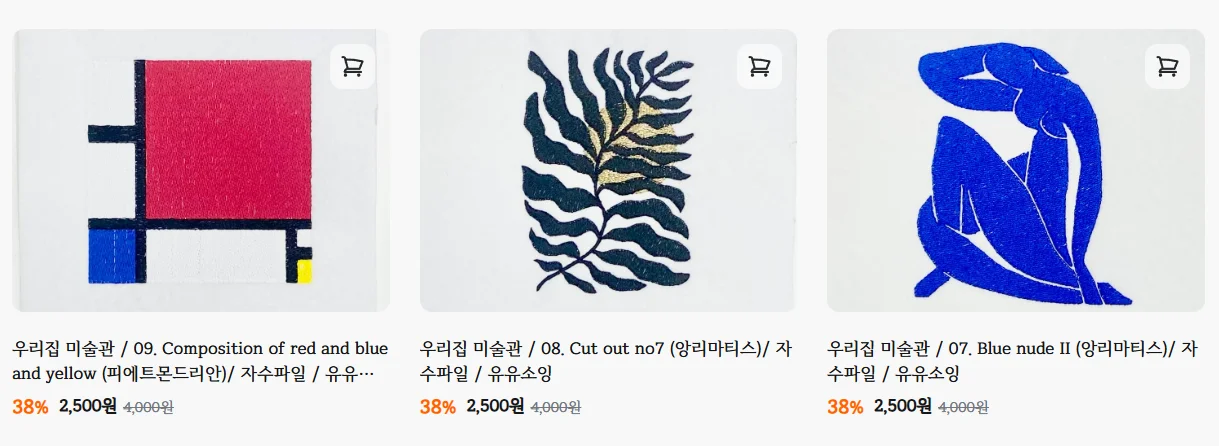
Task: Select the 2,500원 price of Mondrian item
Action: [88, 406]
